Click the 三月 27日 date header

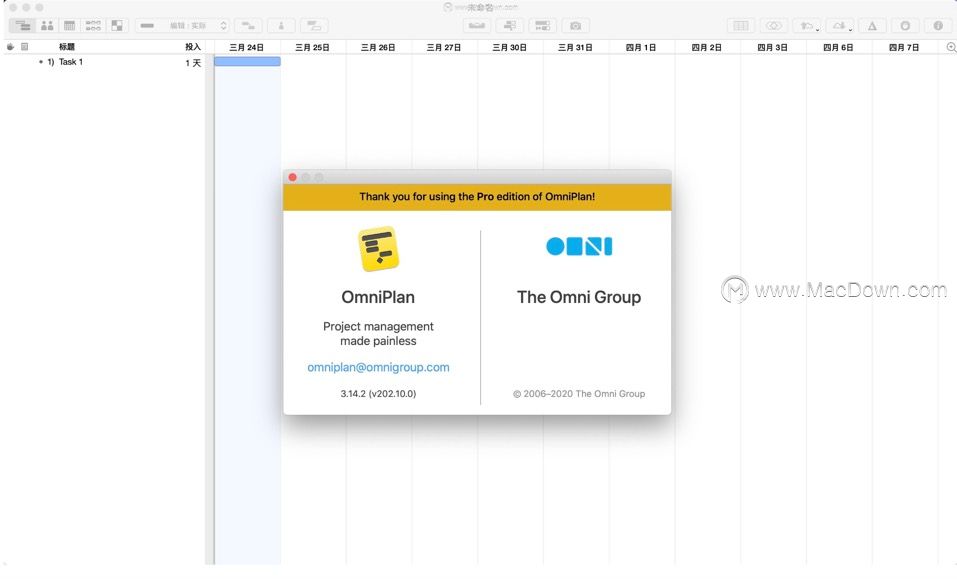pyautogui.click(x=444, y=48)
